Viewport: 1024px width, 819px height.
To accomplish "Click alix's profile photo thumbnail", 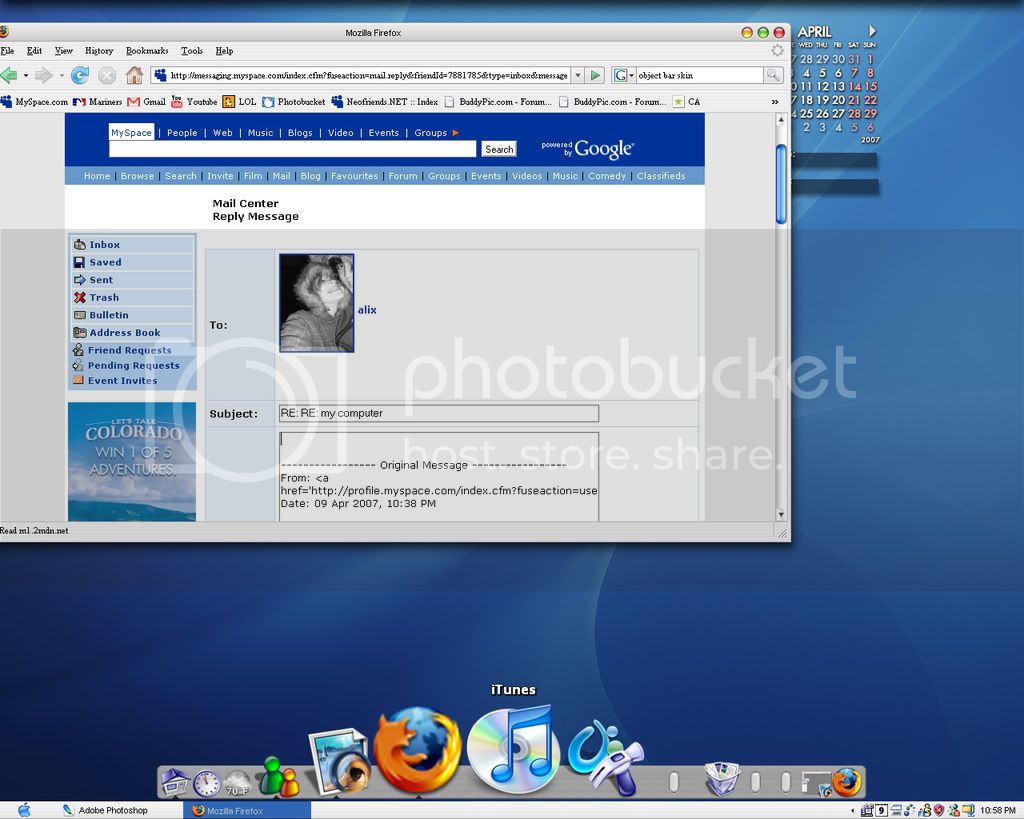I will (316, 303).
